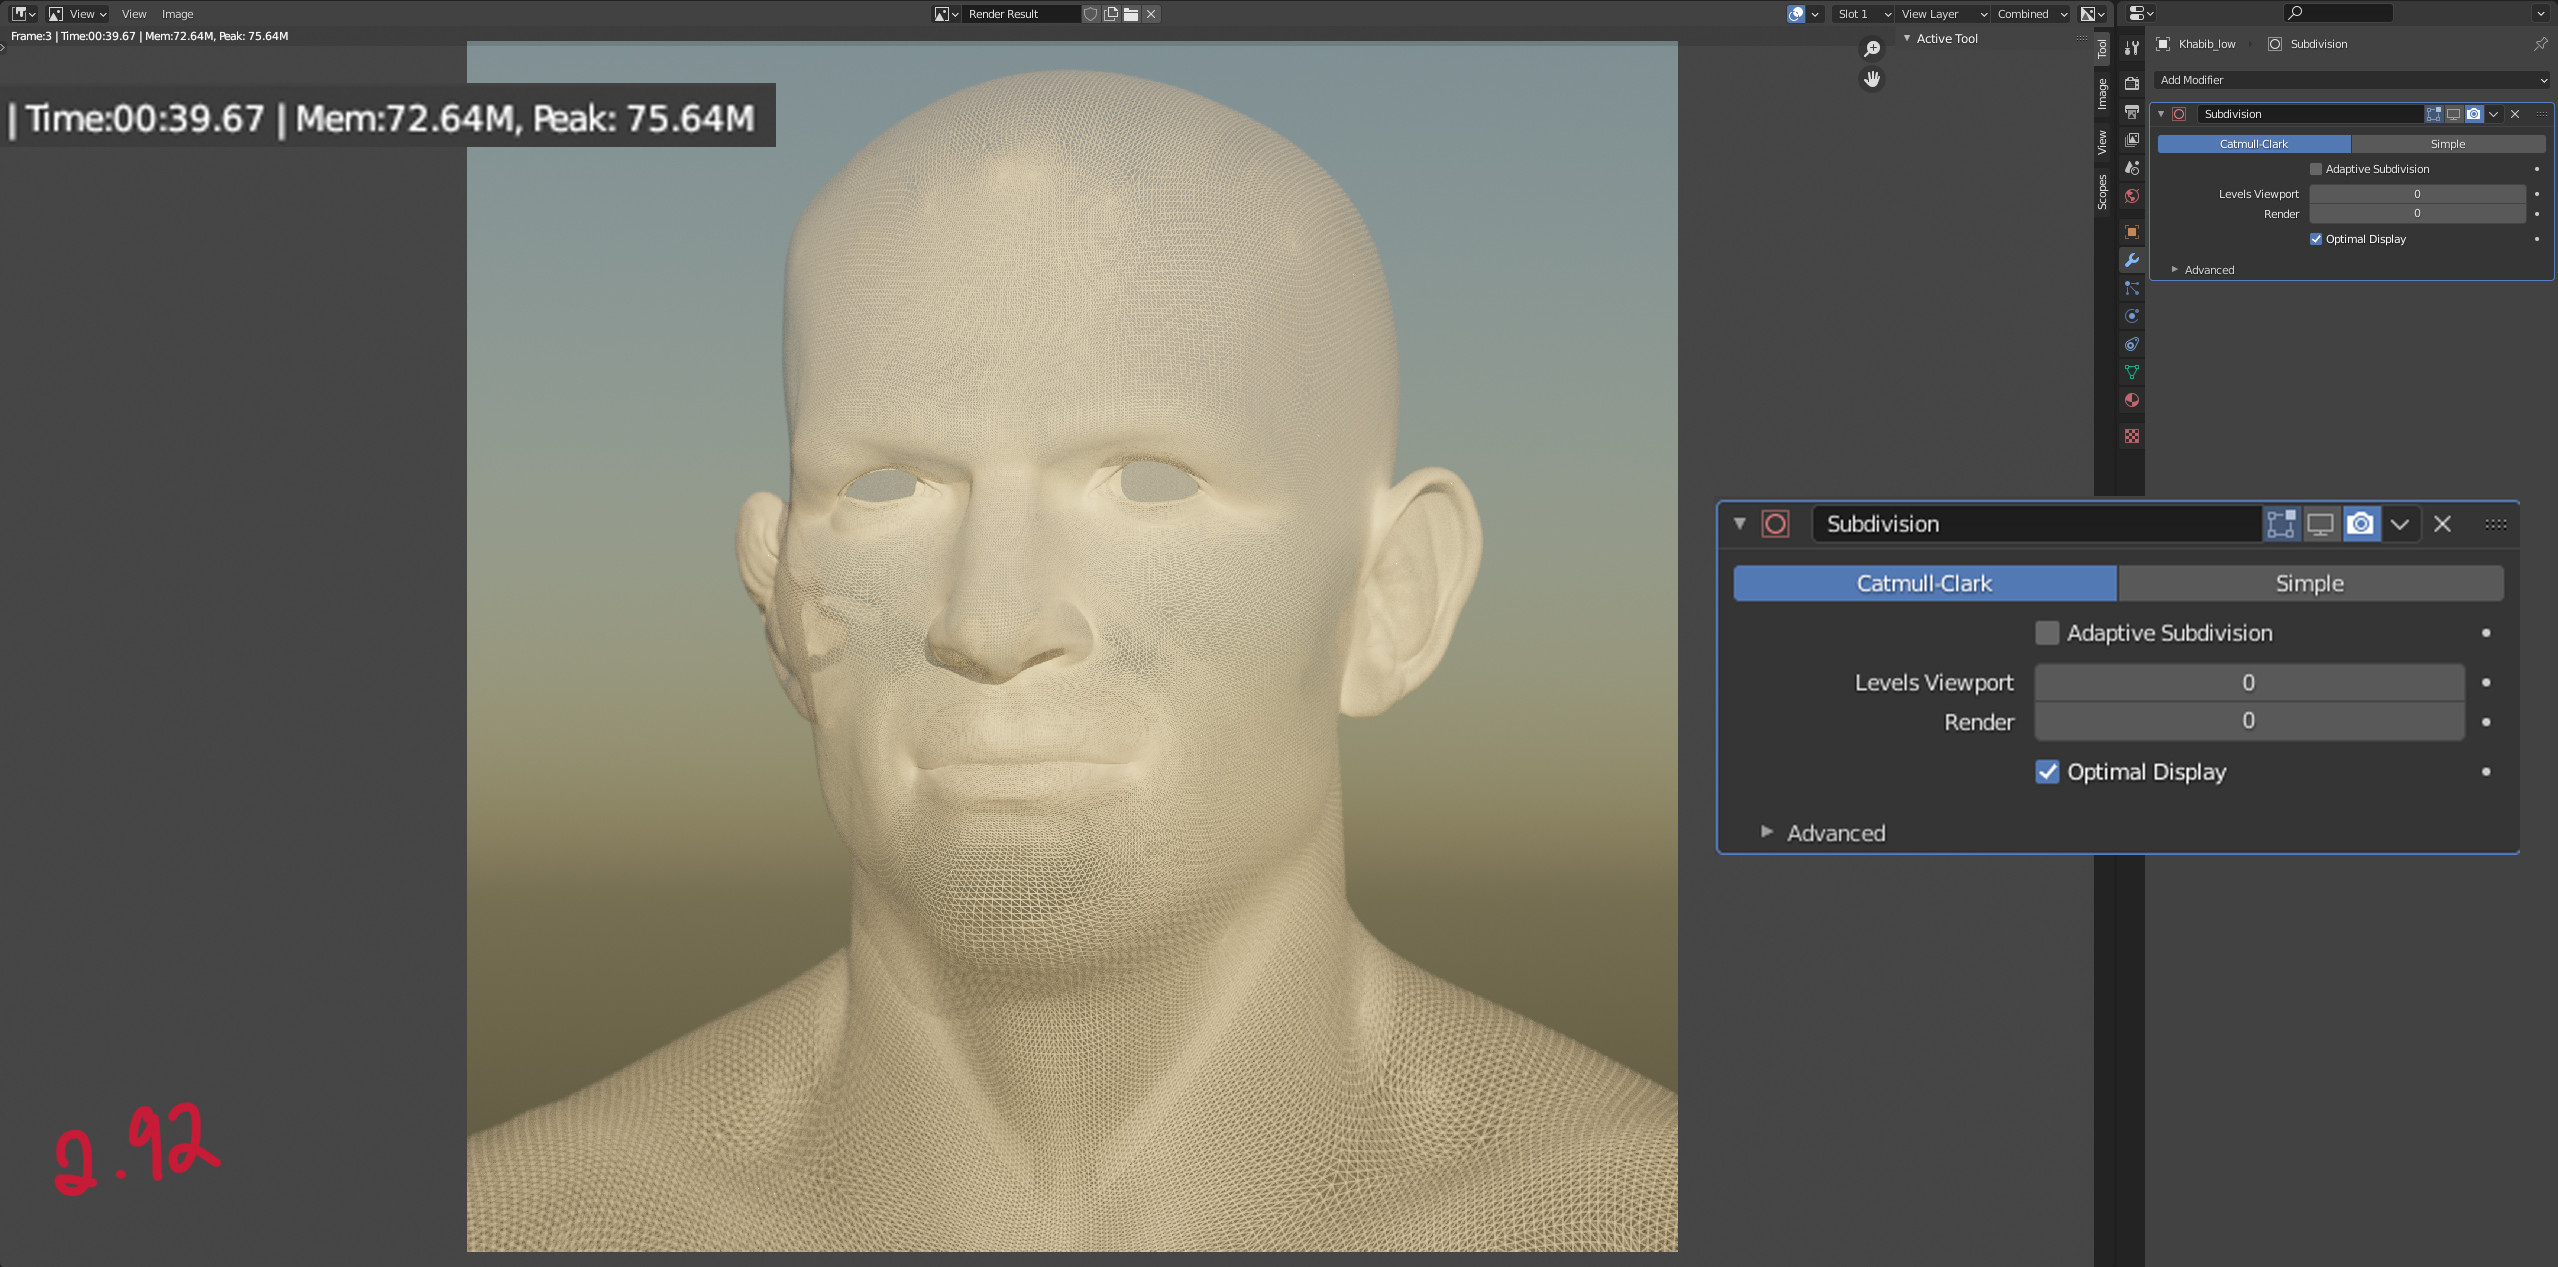Open the World properties tab with globe icon
This screenshot has height=1267, width=2558.
pos(2131,196)
